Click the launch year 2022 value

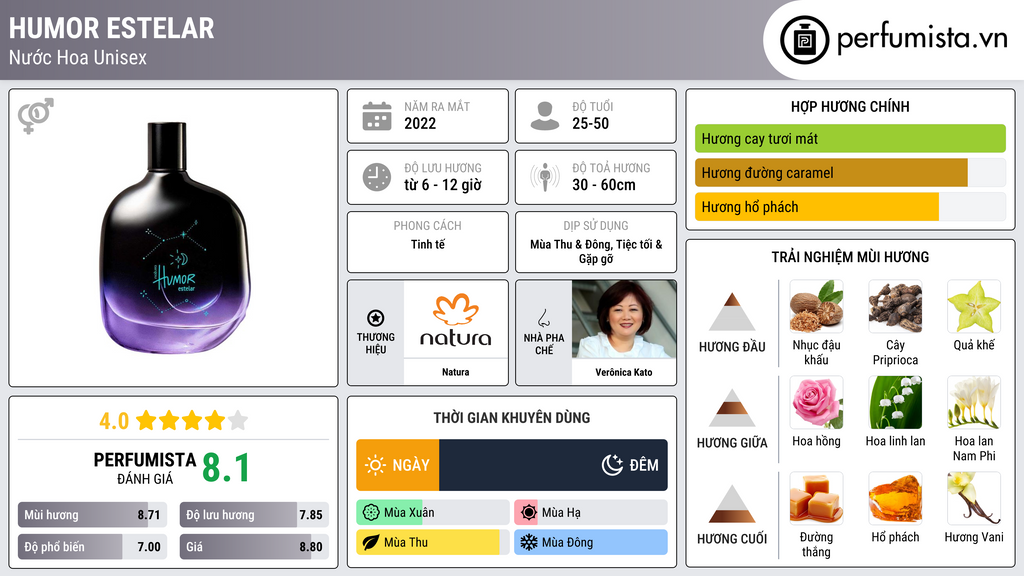420,123
